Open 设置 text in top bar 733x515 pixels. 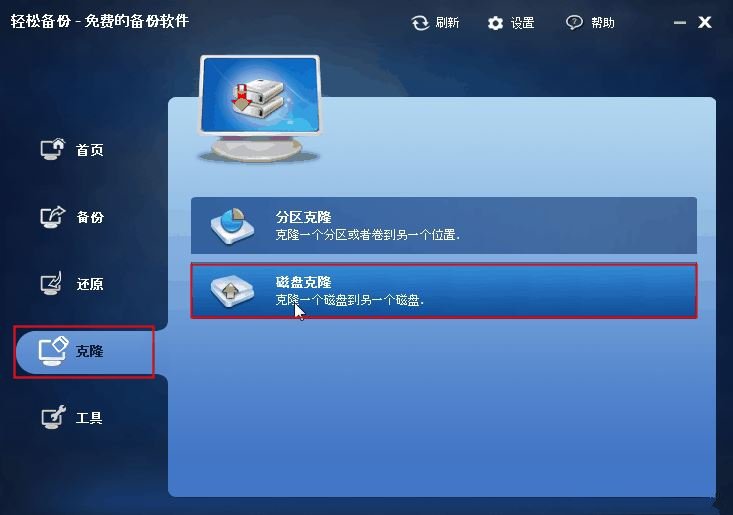[522, 23]
